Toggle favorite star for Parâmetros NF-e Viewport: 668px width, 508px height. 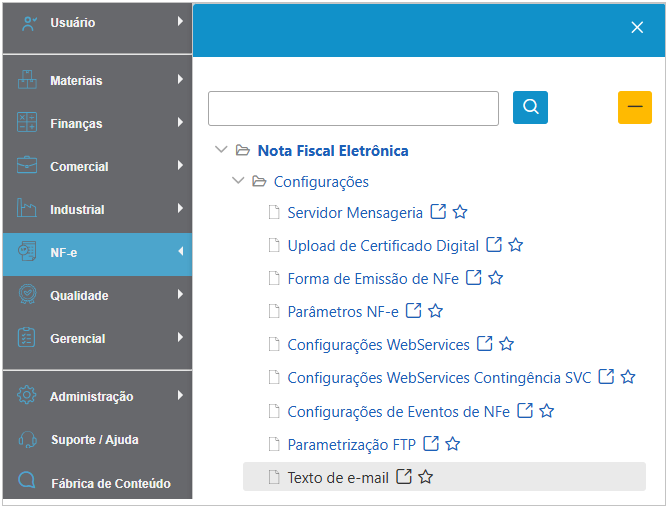click(x=435, y=311)
